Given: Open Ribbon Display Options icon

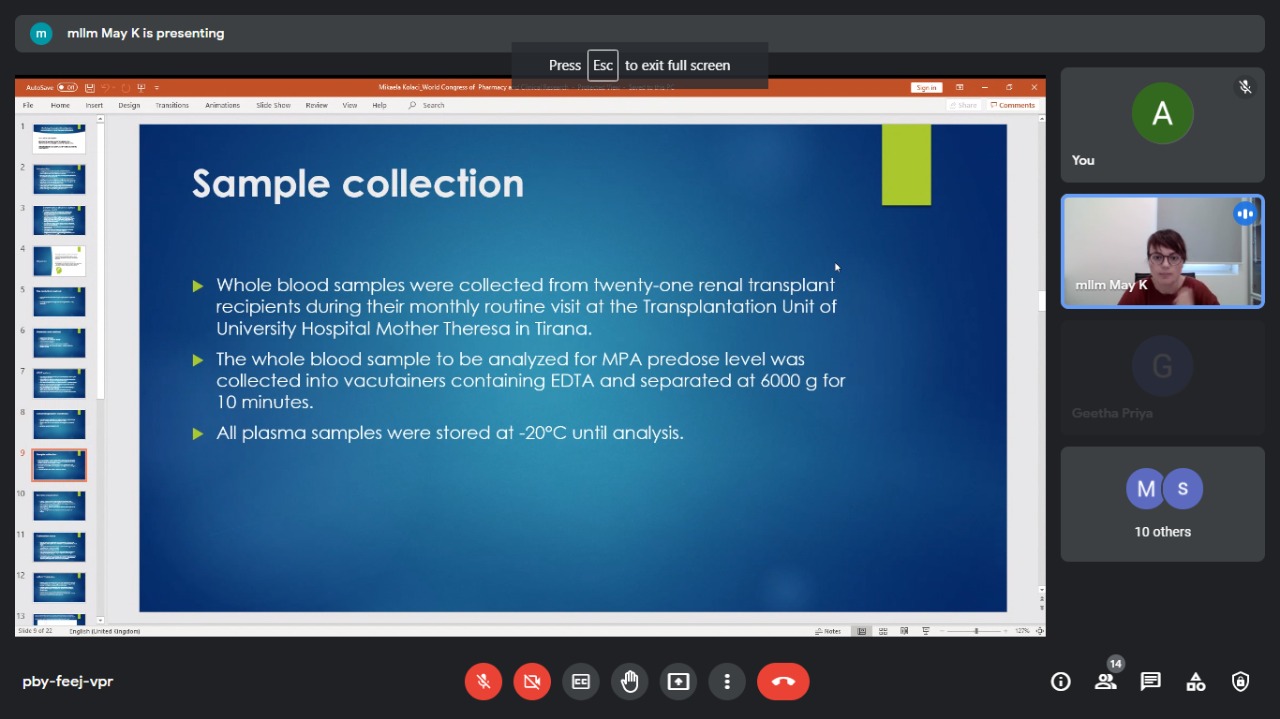Looking at the screenshot, I should click(x=960, y=88).
